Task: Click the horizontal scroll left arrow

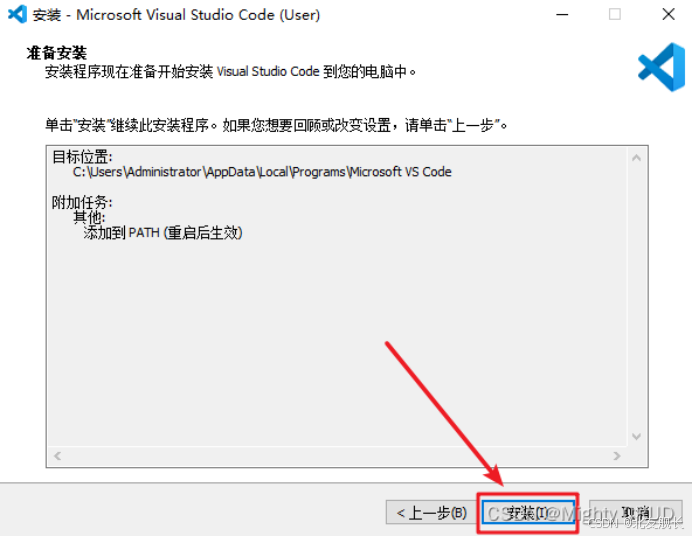Action: (x=57, y=456)
